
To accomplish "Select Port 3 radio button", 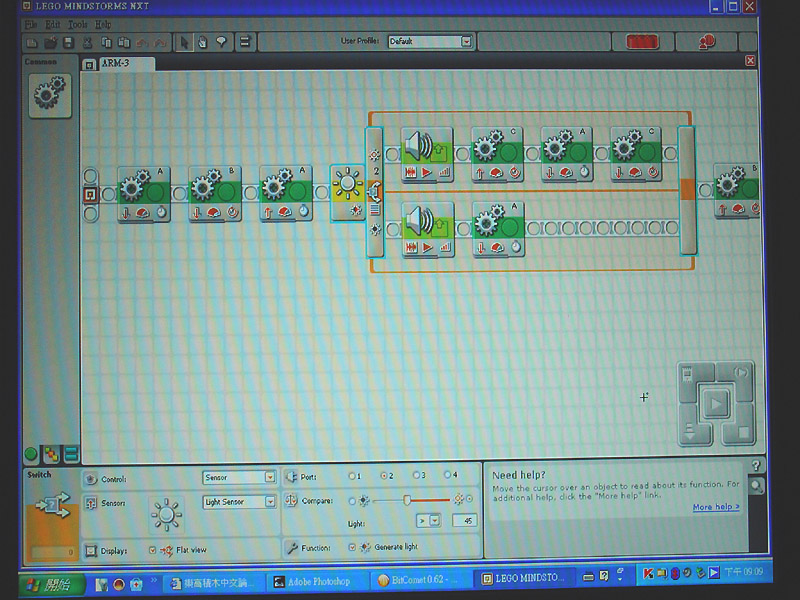I will click(416, 475).
